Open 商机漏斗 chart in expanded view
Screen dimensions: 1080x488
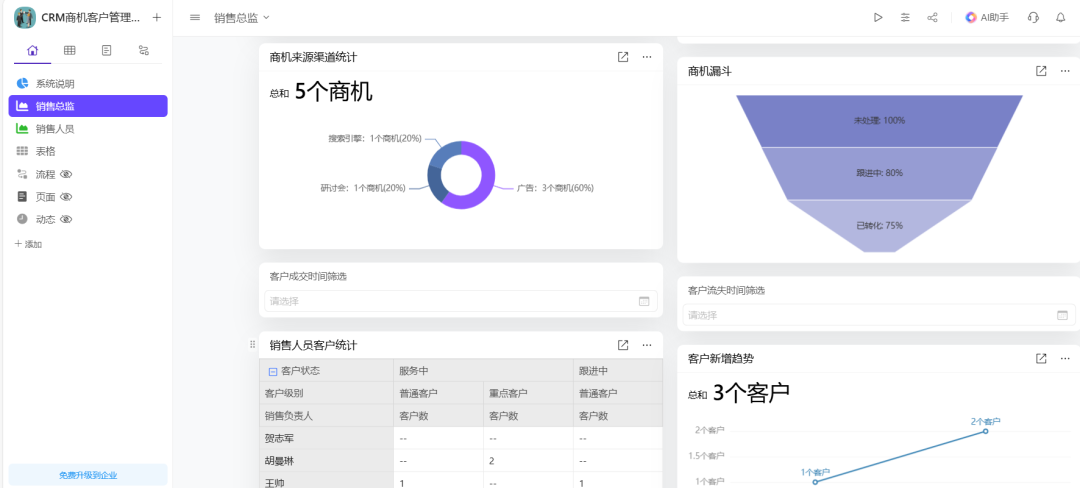click(1041, 71)
